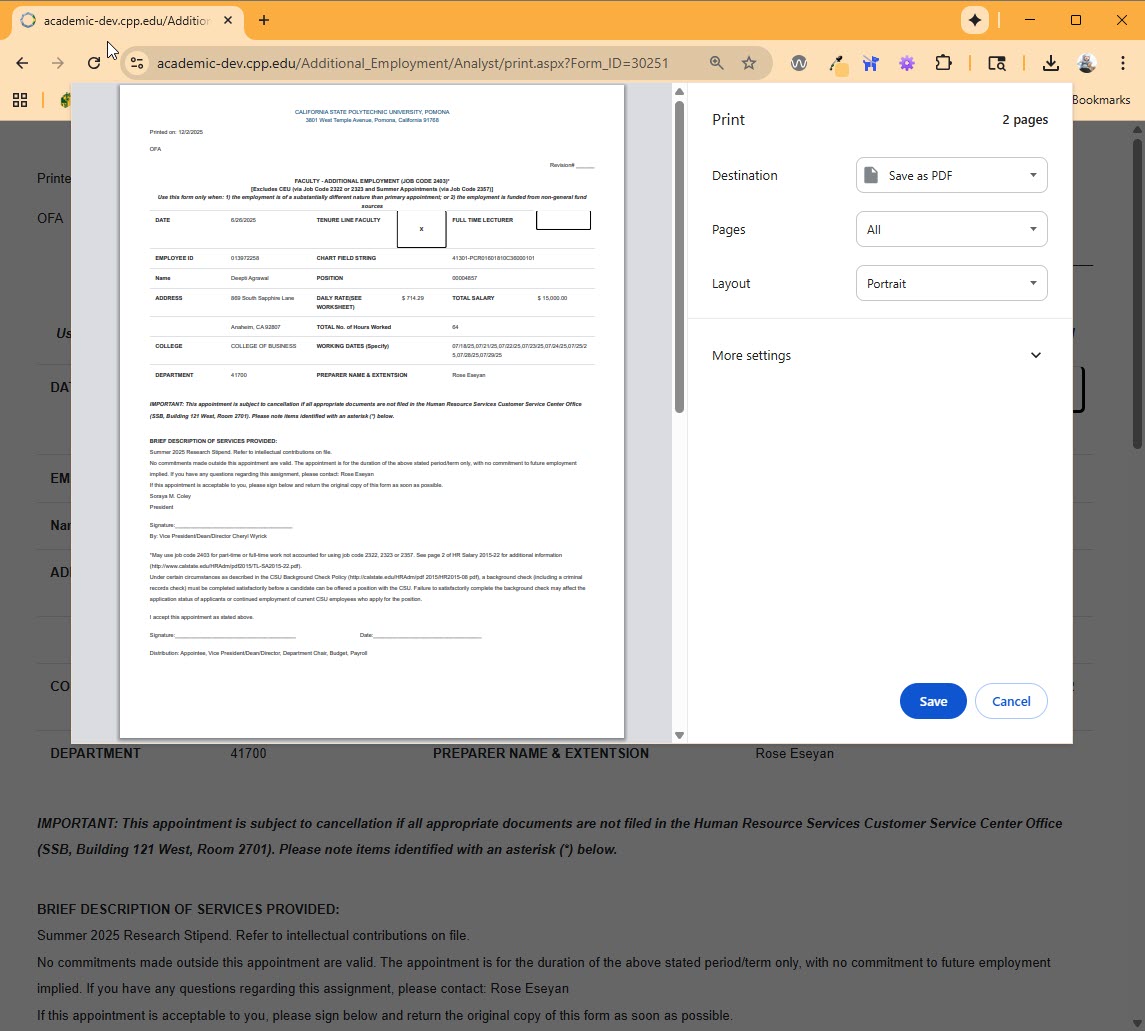Open the Destination dropdown
The width and height of the screenshot is (1145, 1031).
951,175
